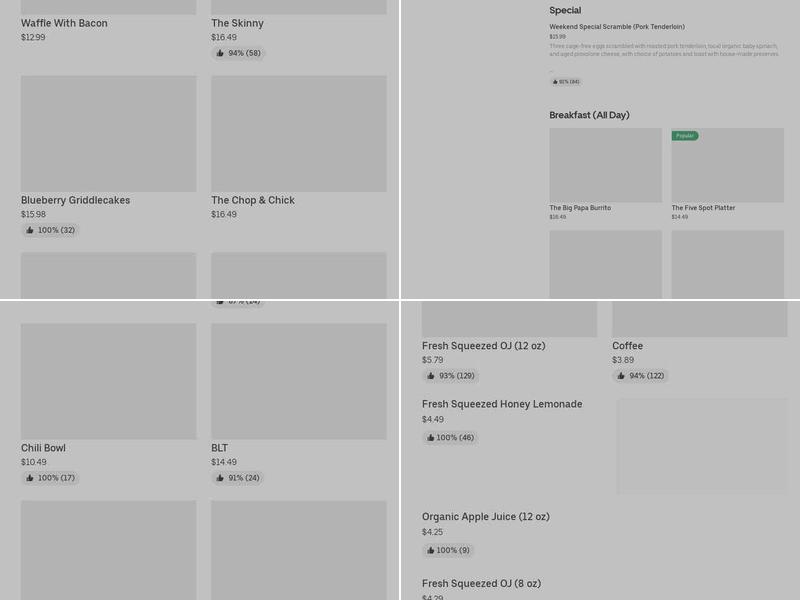Click the Special section heading
This screenshot has height=600, width=800.
[x=565, y=10]
